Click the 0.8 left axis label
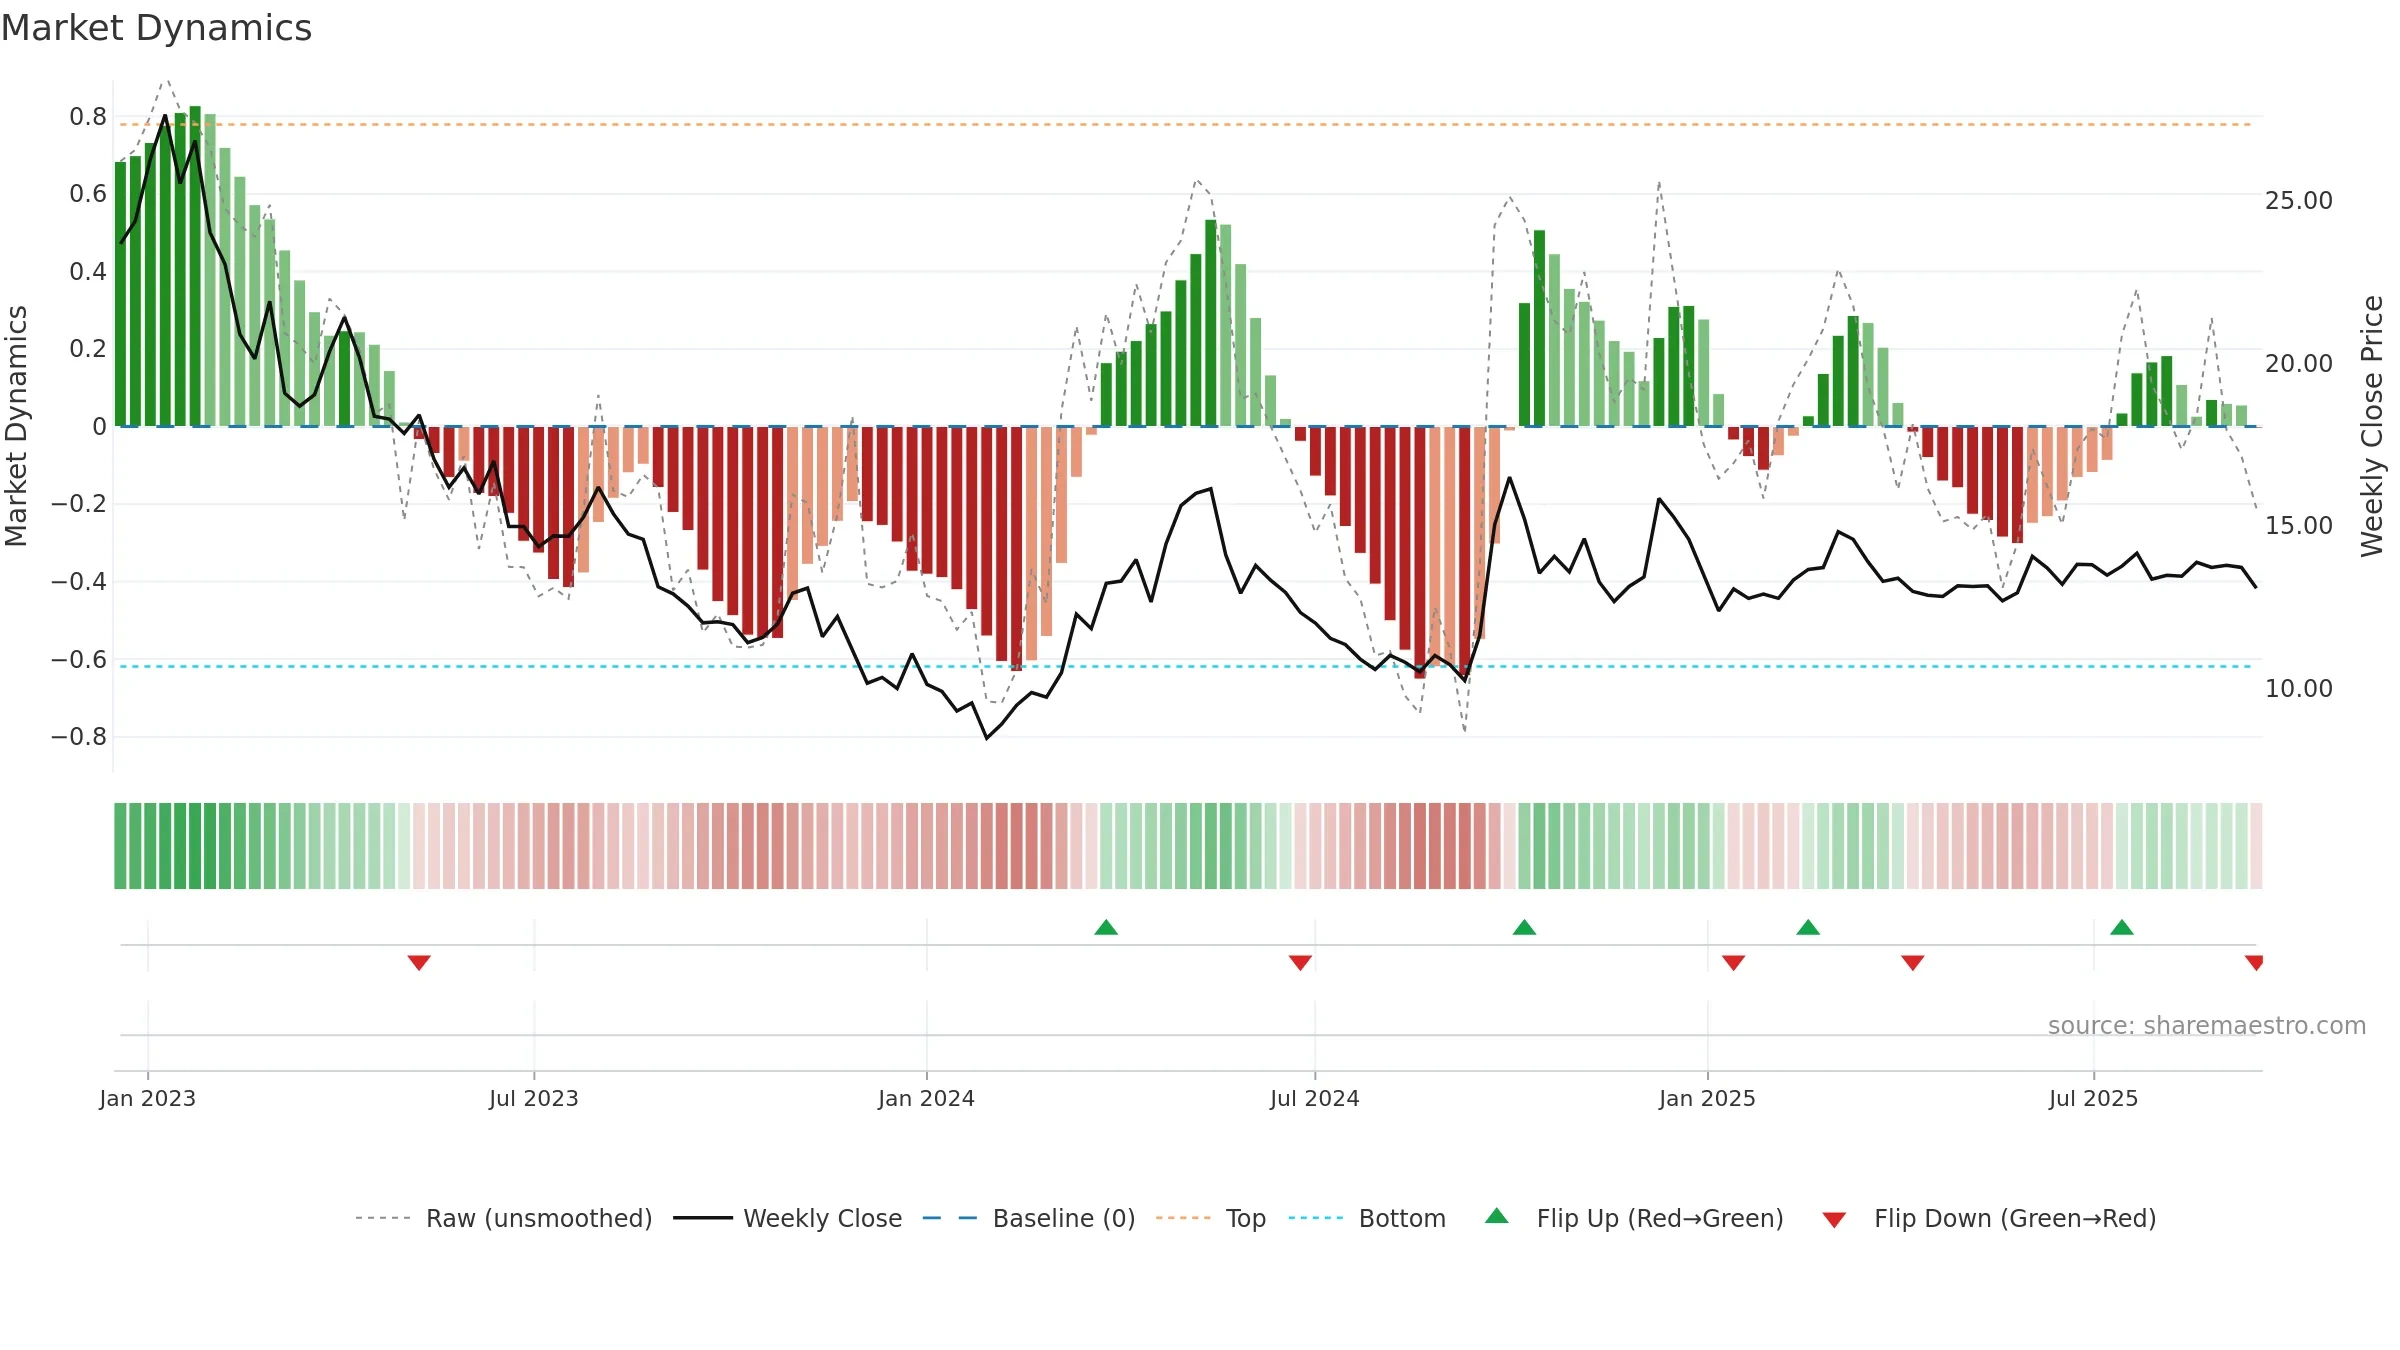The height and width of the screenshot is (1350, 2400). tap(88, 117)
